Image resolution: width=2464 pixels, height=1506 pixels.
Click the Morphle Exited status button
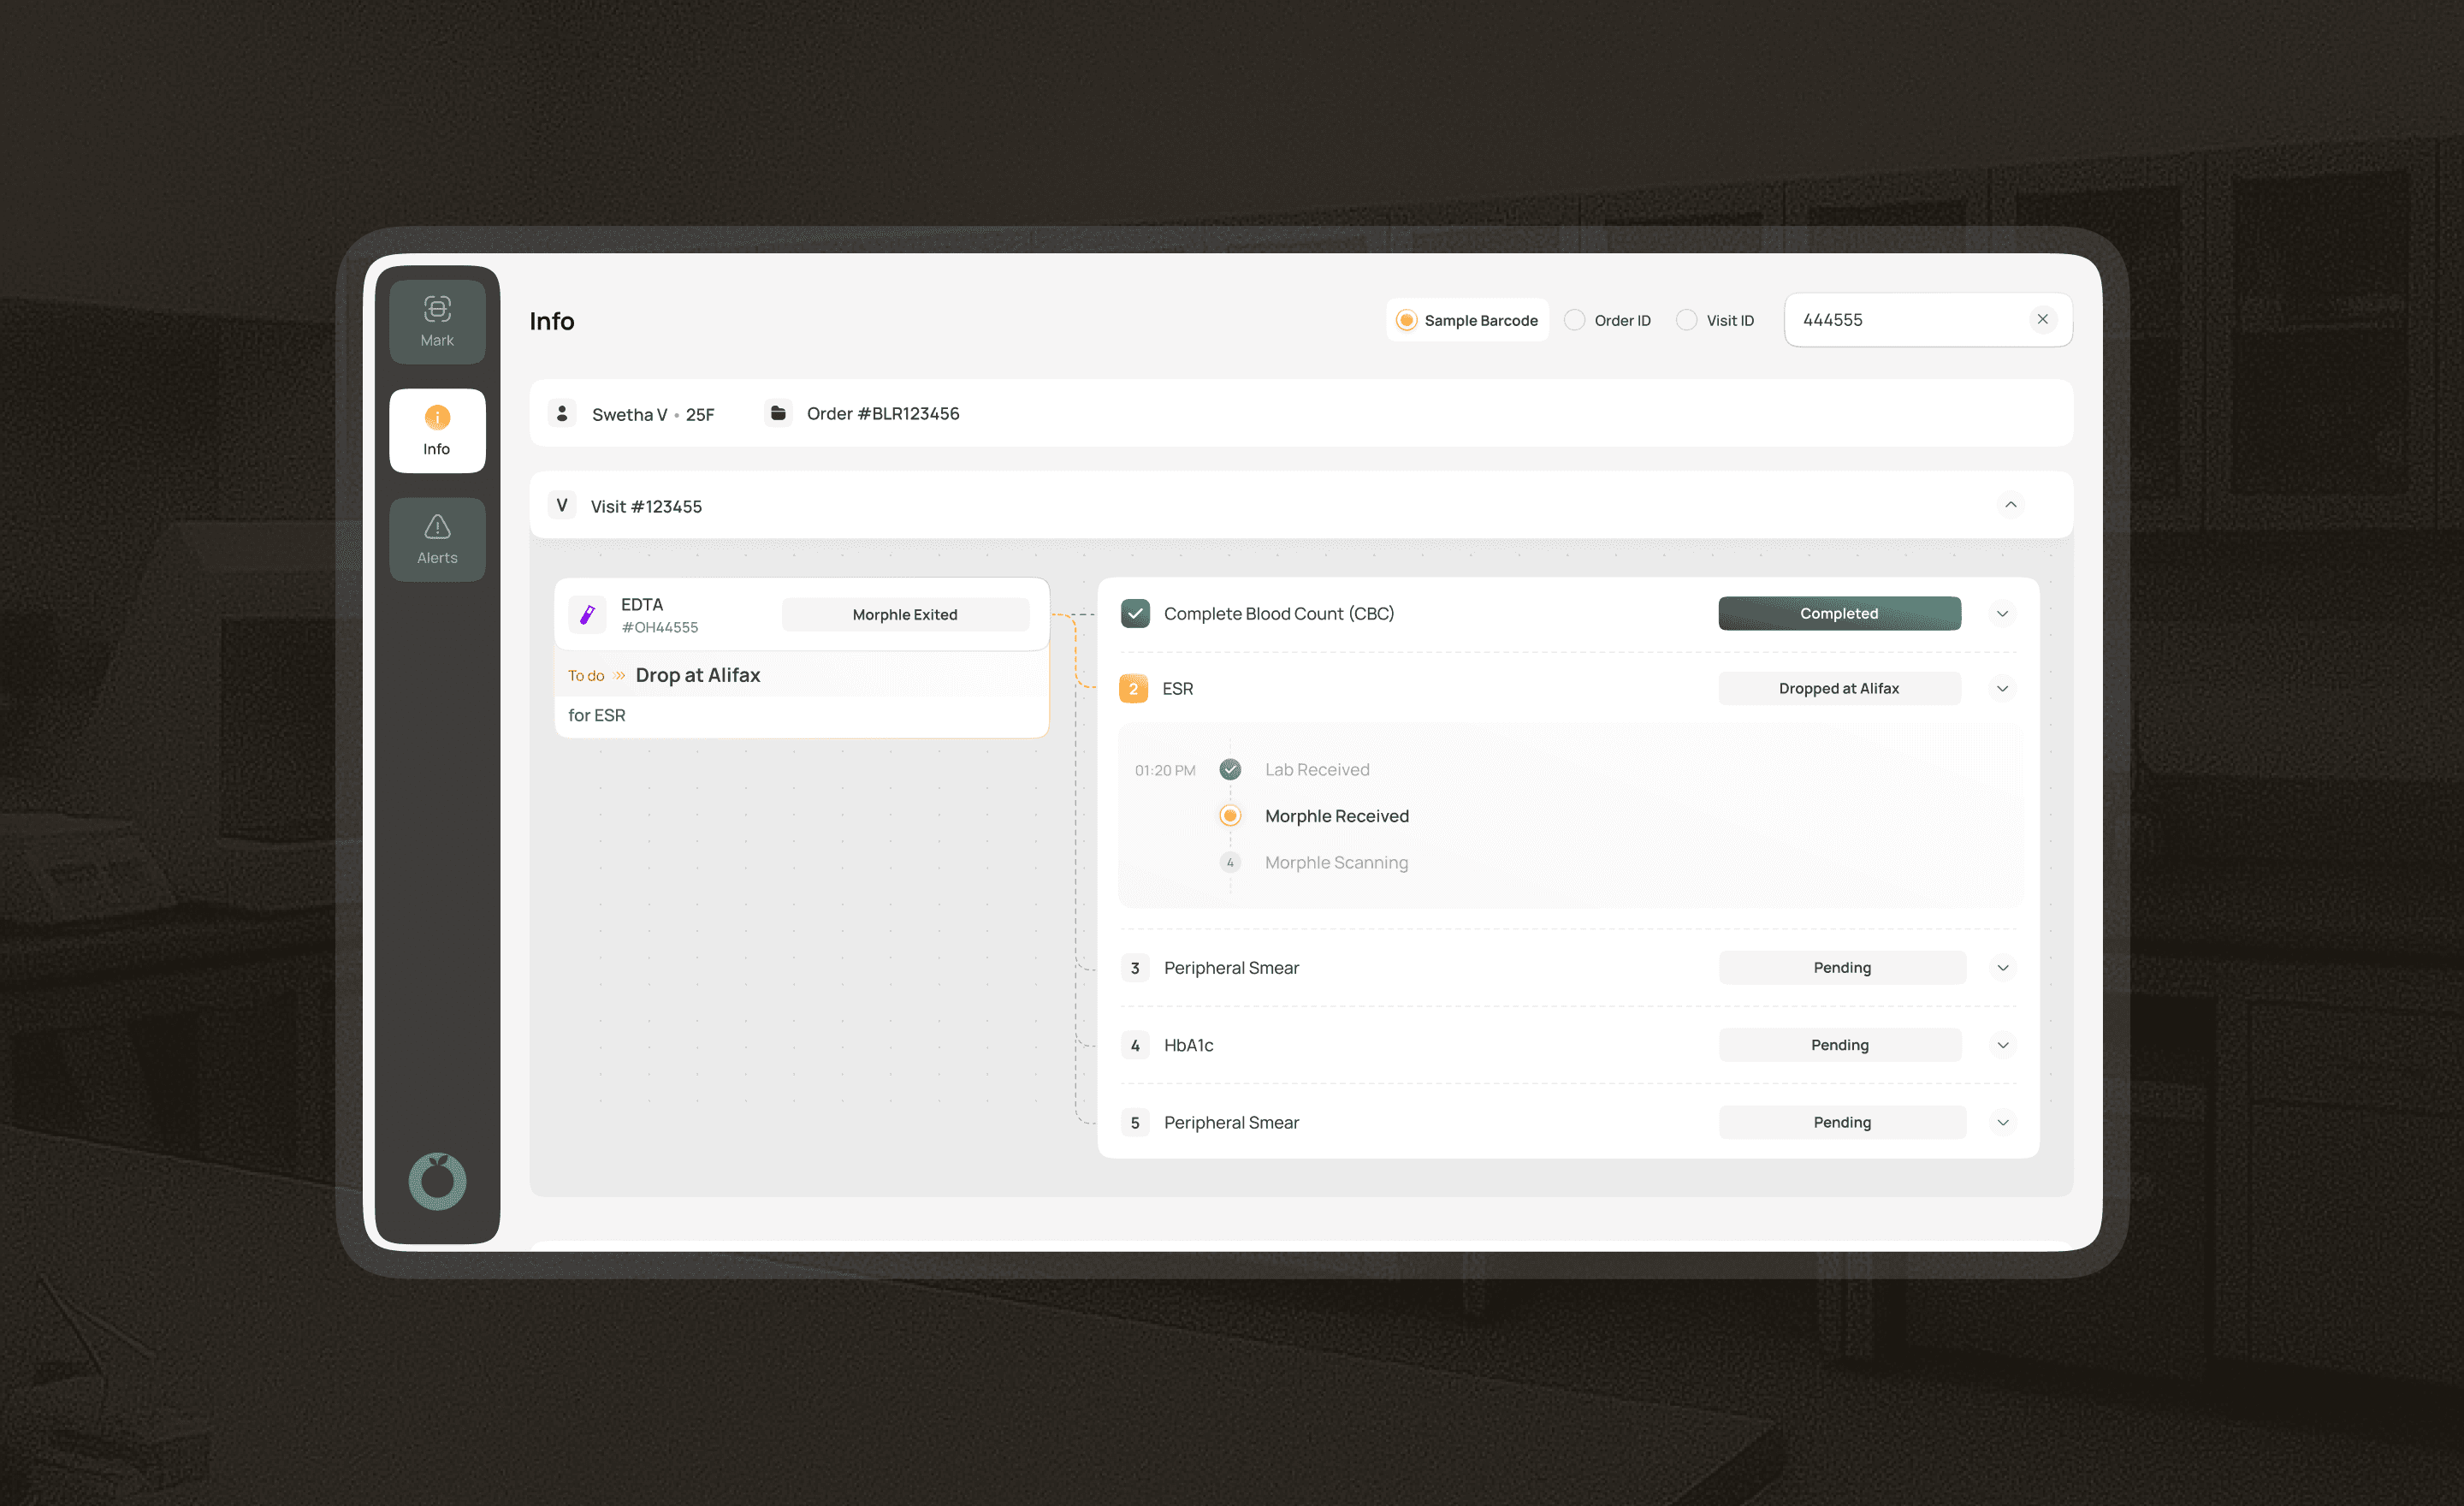point(904,614)
